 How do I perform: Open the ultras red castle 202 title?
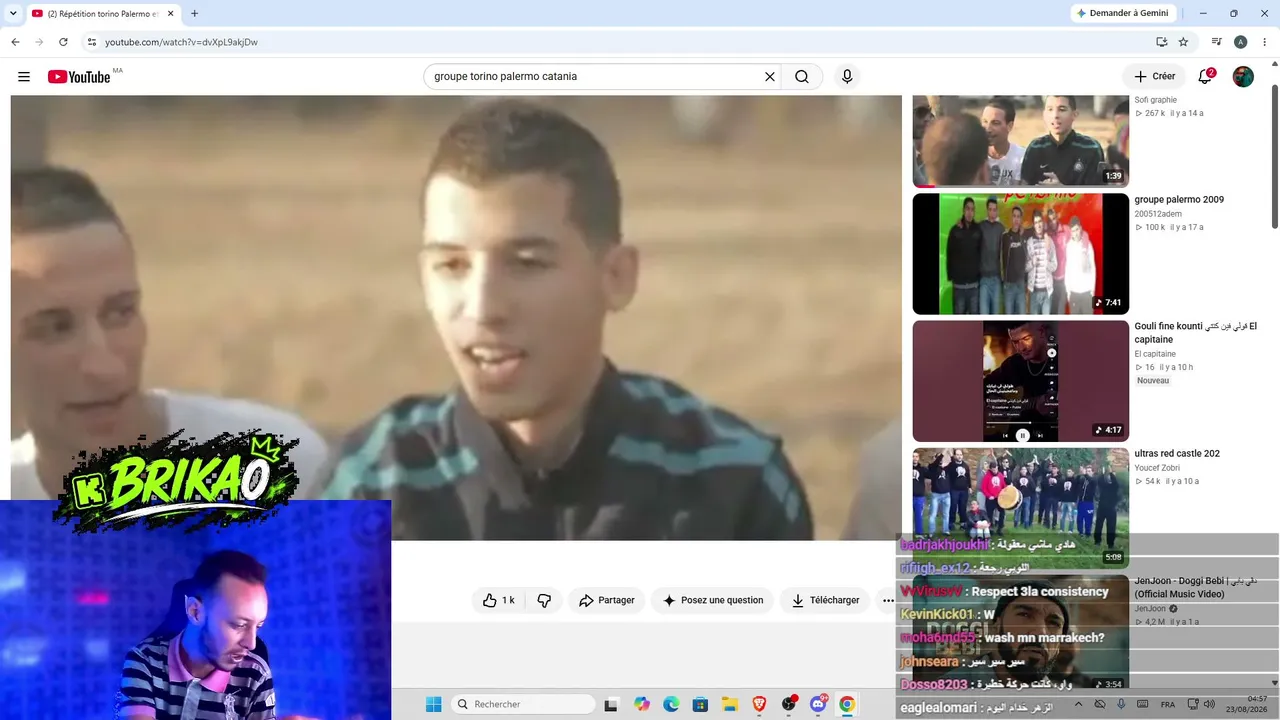tap(1177, 454)
